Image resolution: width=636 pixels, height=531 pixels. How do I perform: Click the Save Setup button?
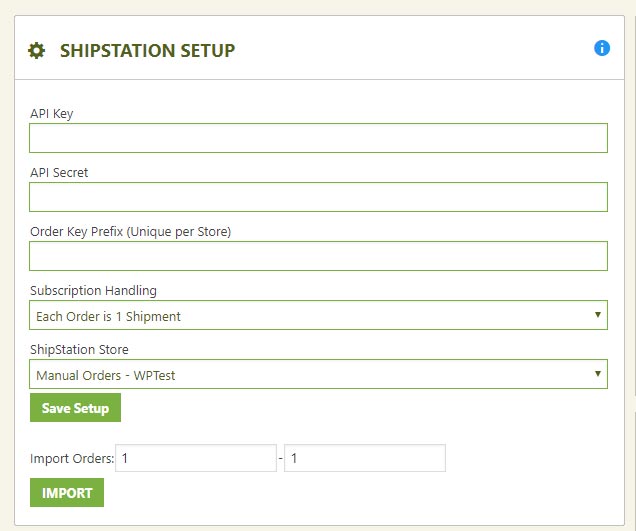point(75,408)
